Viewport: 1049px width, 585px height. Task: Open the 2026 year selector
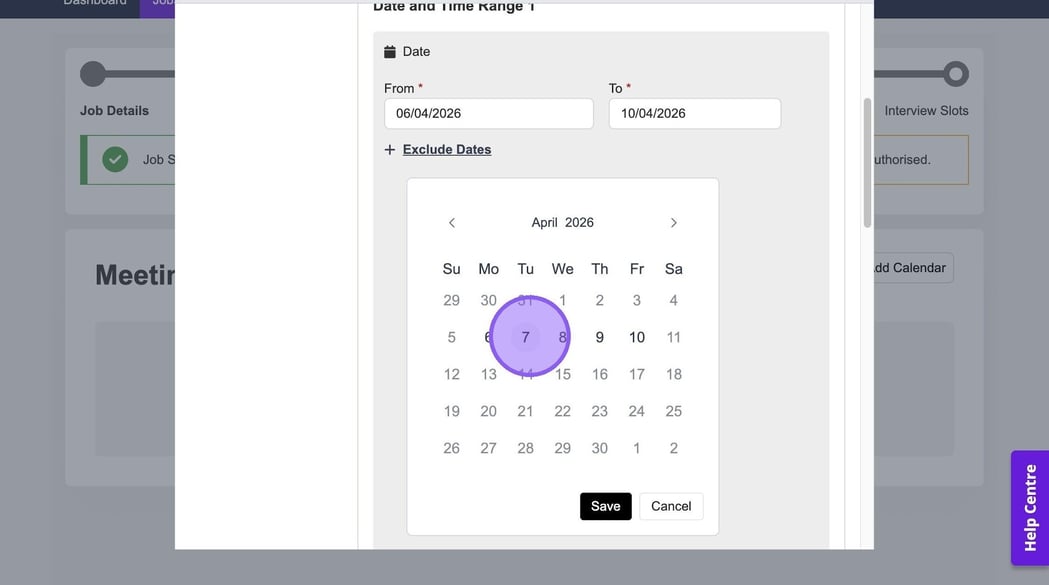[579, 223]
